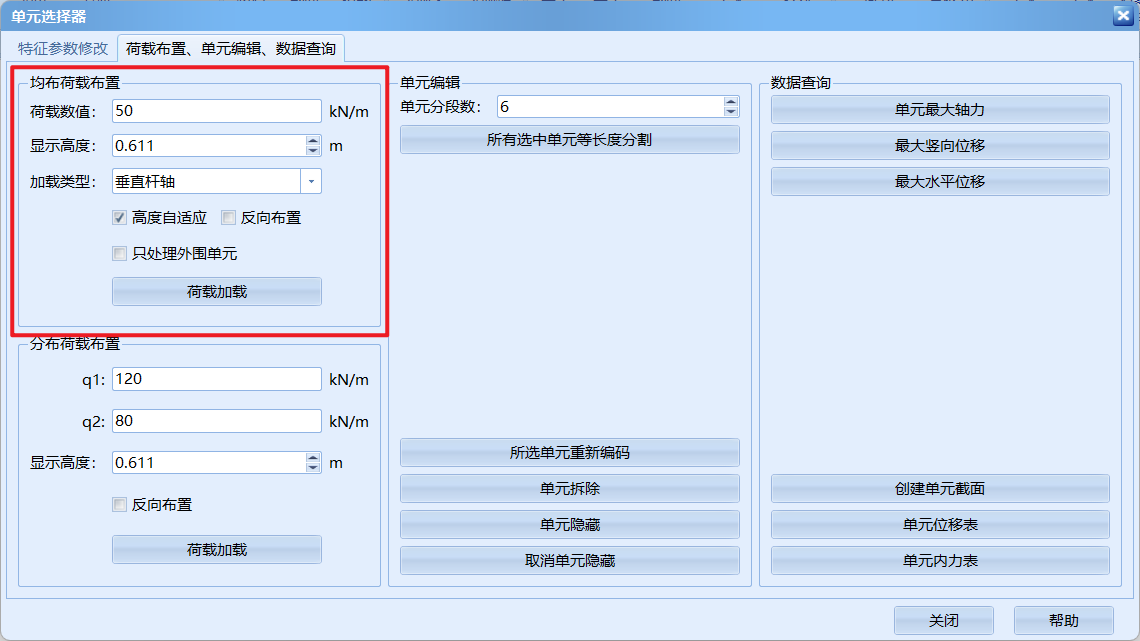The image size is (1140, 641).
Task: Close the 单元选择器 dialog window
Action: 1122,15
